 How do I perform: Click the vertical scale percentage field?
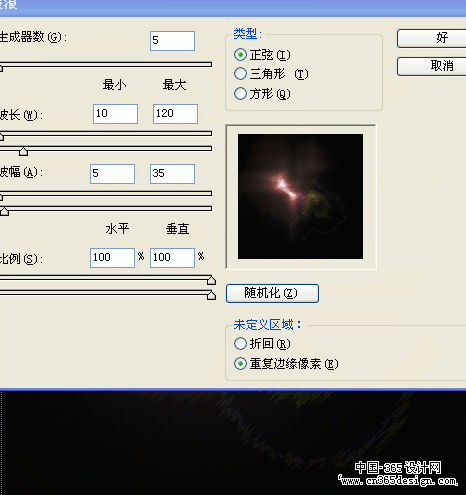point(172,258)
